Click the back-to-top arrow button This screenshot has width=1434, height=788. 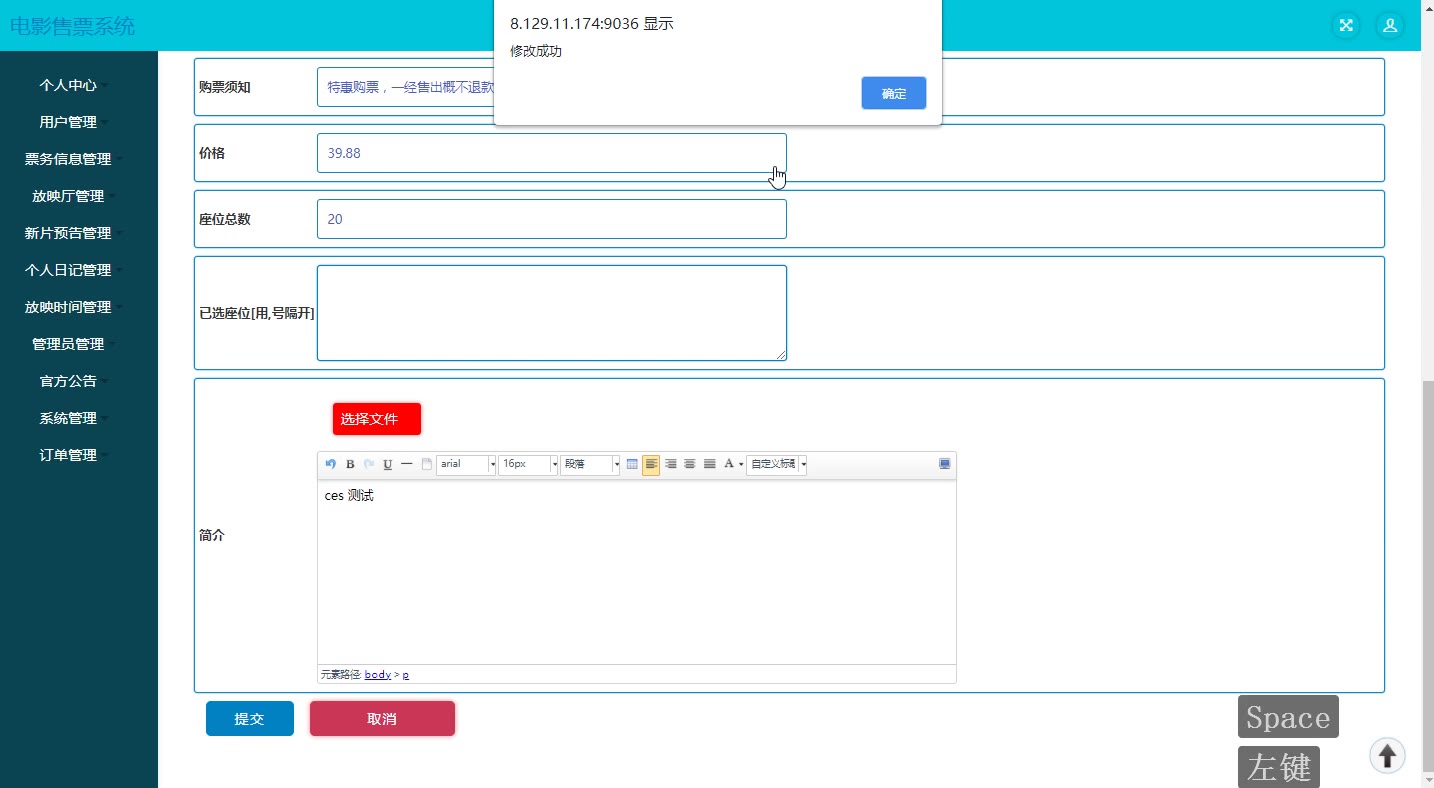click(1387, 756)
